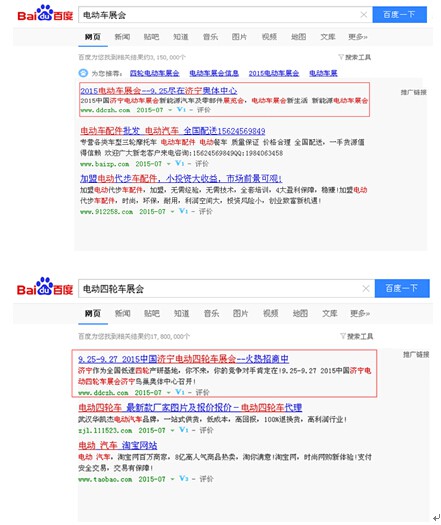Select the 网页 tab under the 电动车展会 search
This screenshot has height=525, width=441.
tap(93, 37)
